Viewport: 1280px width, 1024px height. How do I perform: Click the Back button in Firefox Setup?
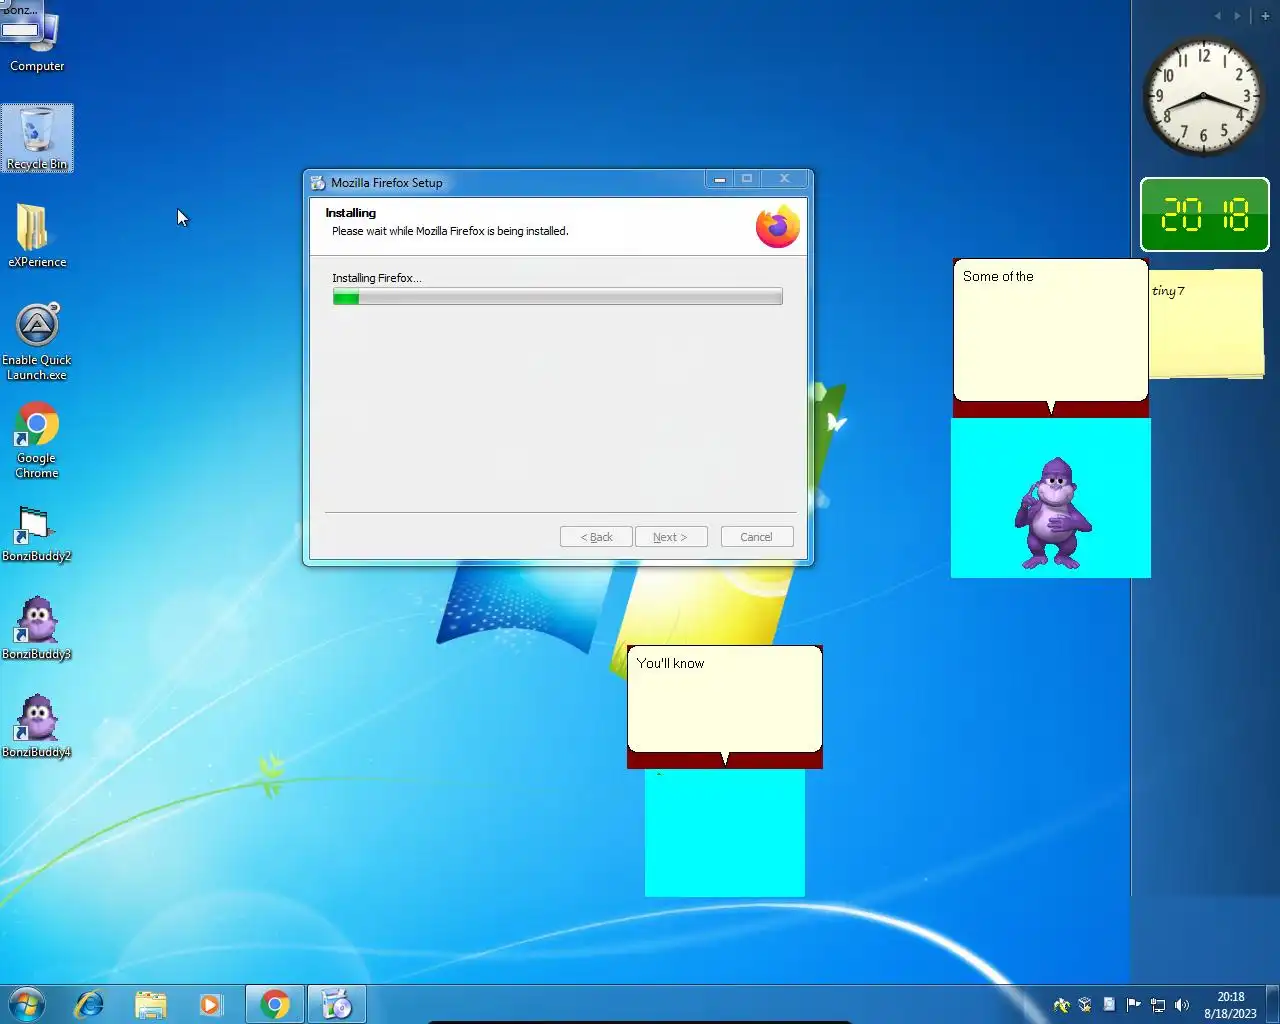tap(596, 537)
